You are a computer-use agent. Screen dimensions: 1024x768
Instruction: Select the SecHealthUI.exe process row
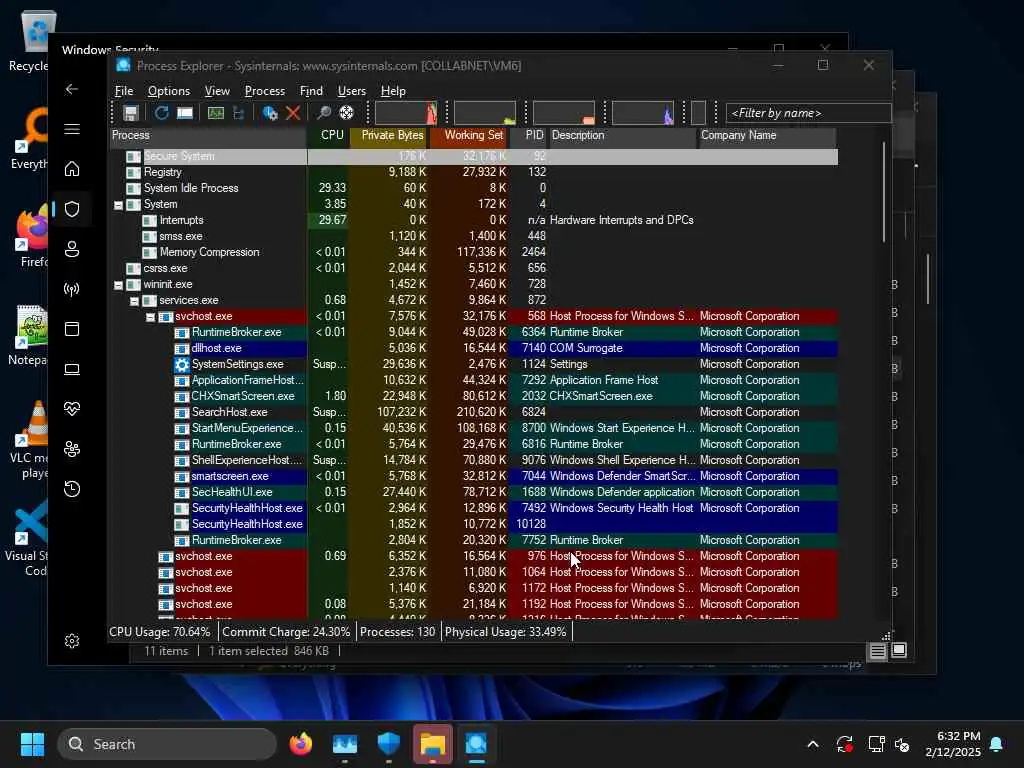(x=473, y=492)
